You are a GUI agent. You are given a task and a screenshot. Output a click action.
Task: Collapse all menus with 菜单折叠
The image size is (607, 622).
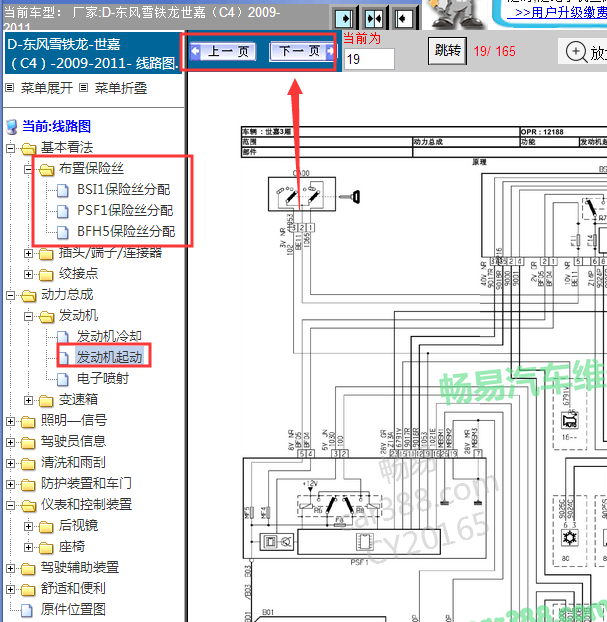point(121,88)
